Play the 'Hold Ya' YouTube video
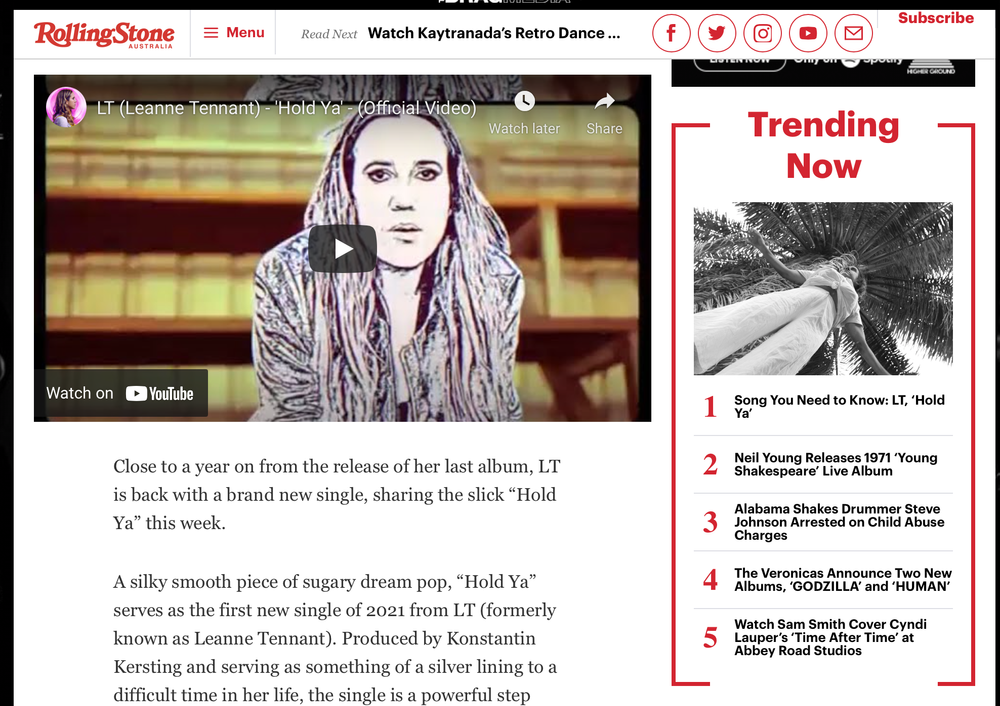 342,249
